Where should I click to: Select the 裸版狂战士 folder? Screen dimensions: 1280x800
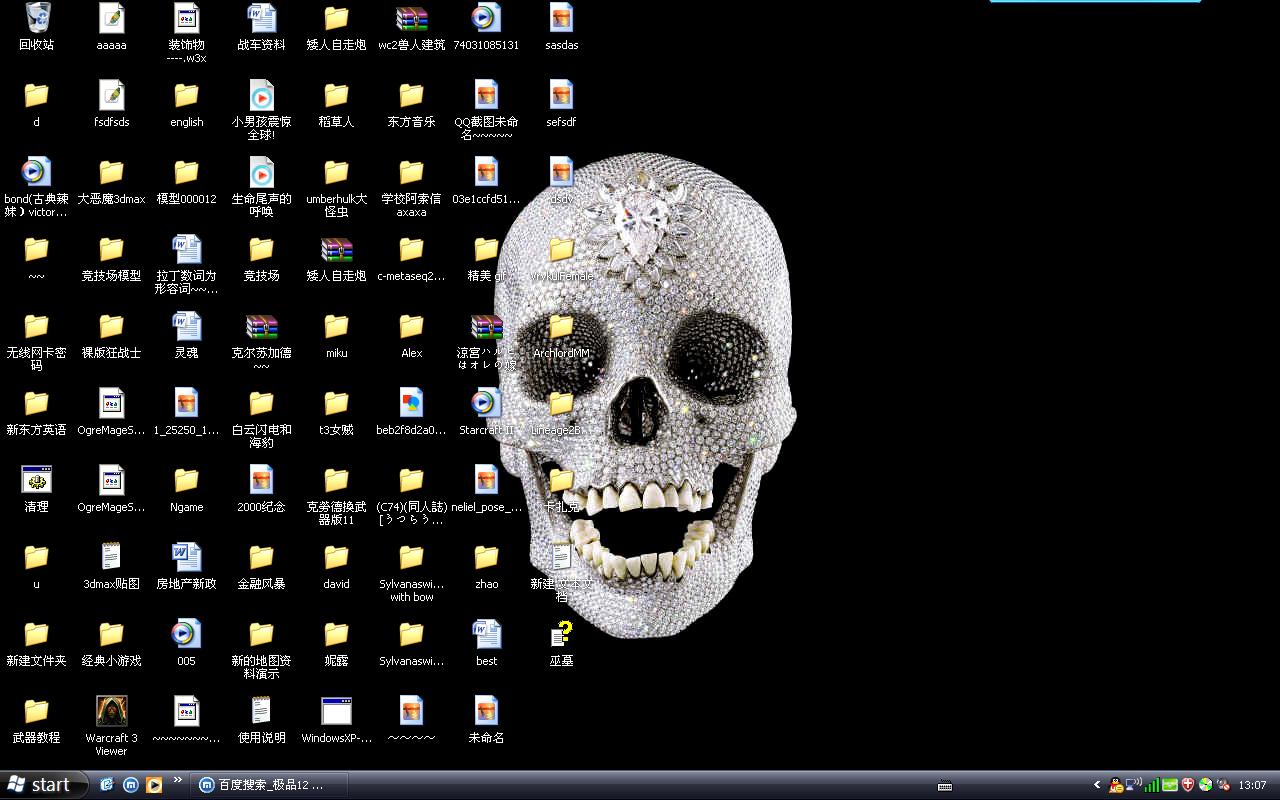[111, 326]
